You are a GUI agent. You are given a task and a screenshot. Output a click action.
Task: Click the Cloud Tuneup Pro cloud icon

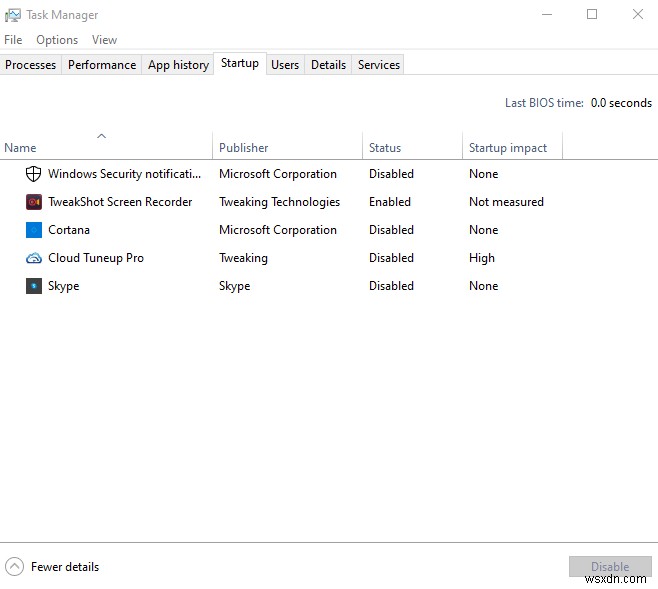tap(34, 258)
